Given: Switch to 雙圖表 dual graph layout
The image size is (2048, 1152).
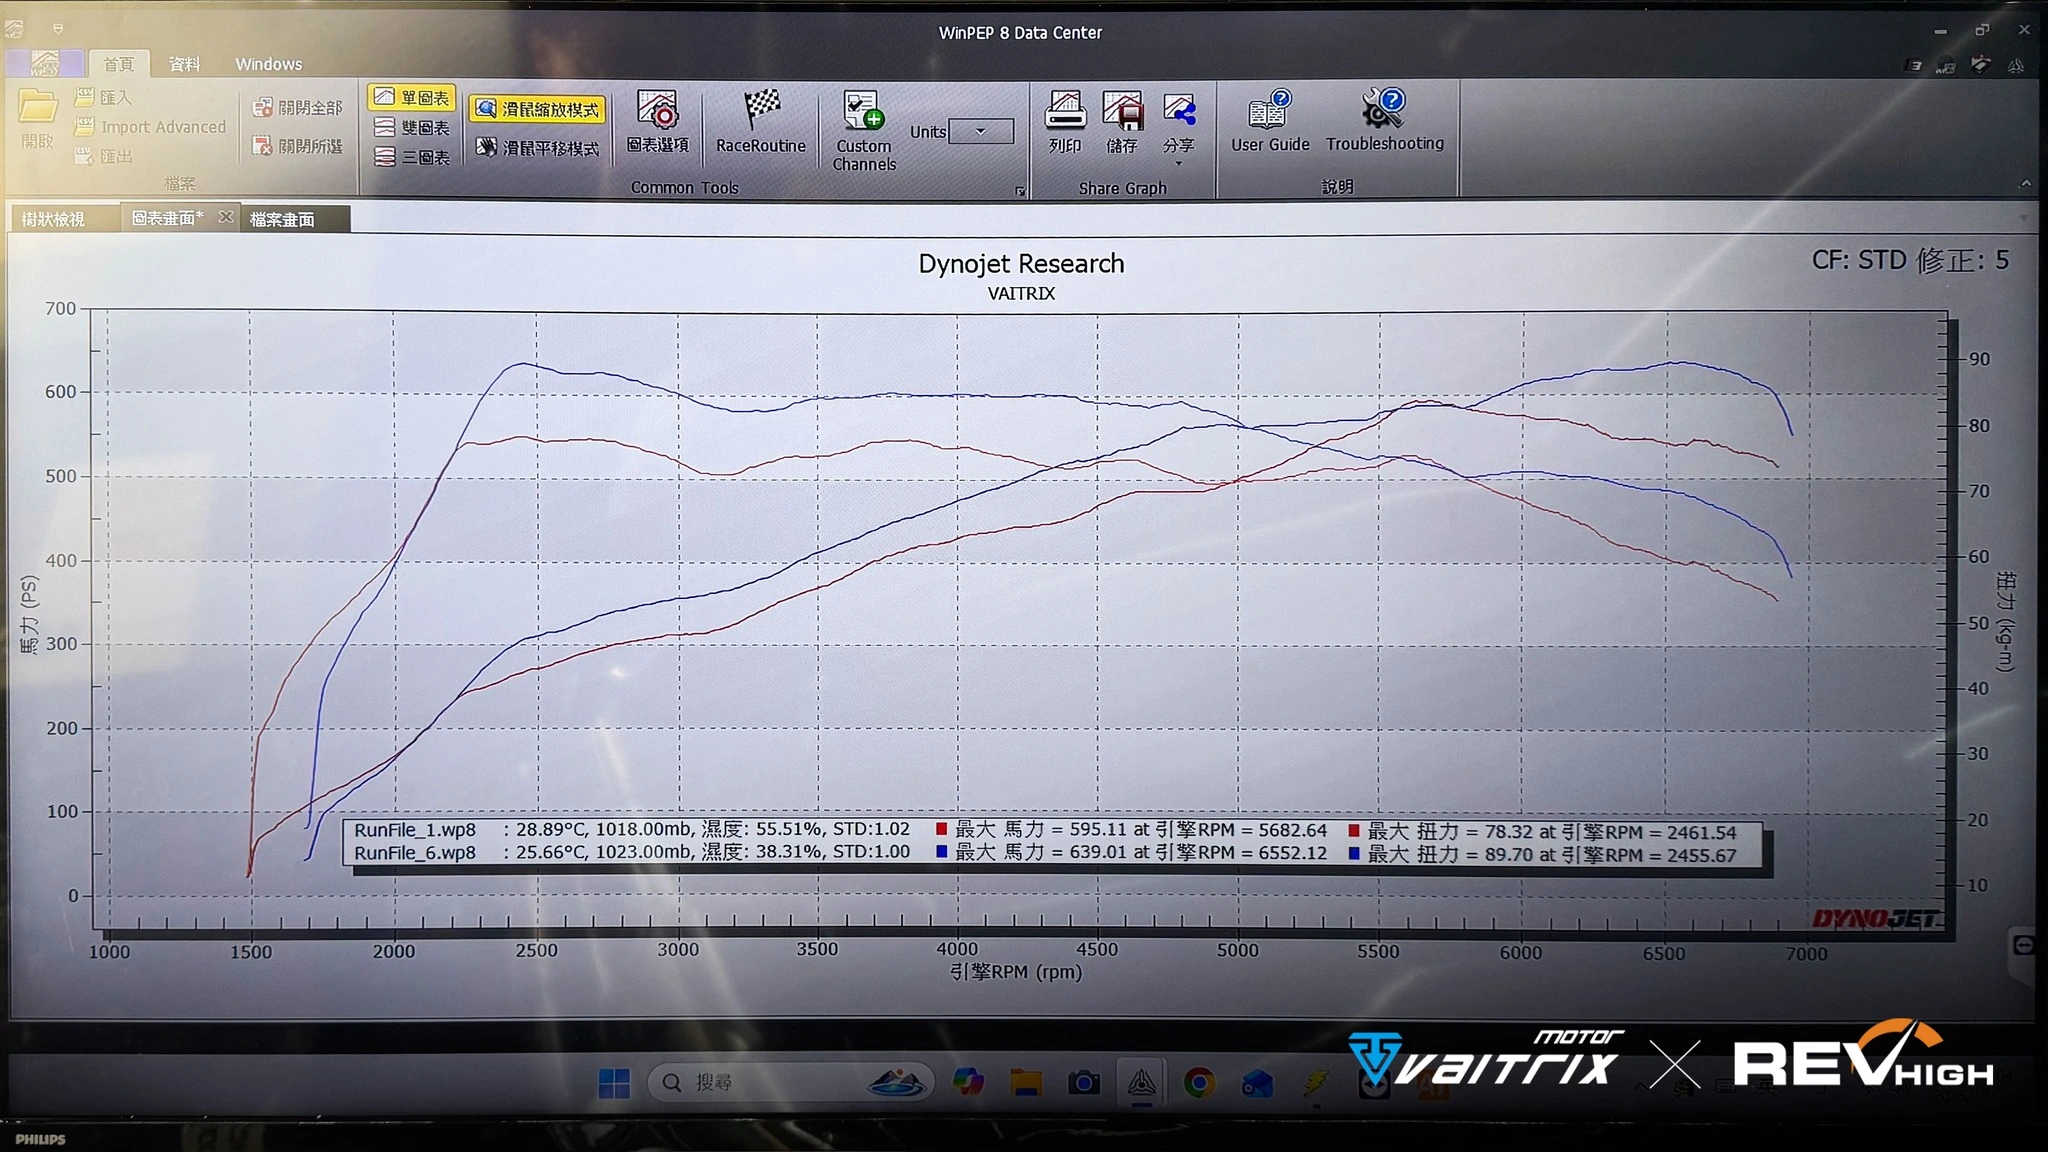Looking at the screenshot, I should [x=412, y=127].
